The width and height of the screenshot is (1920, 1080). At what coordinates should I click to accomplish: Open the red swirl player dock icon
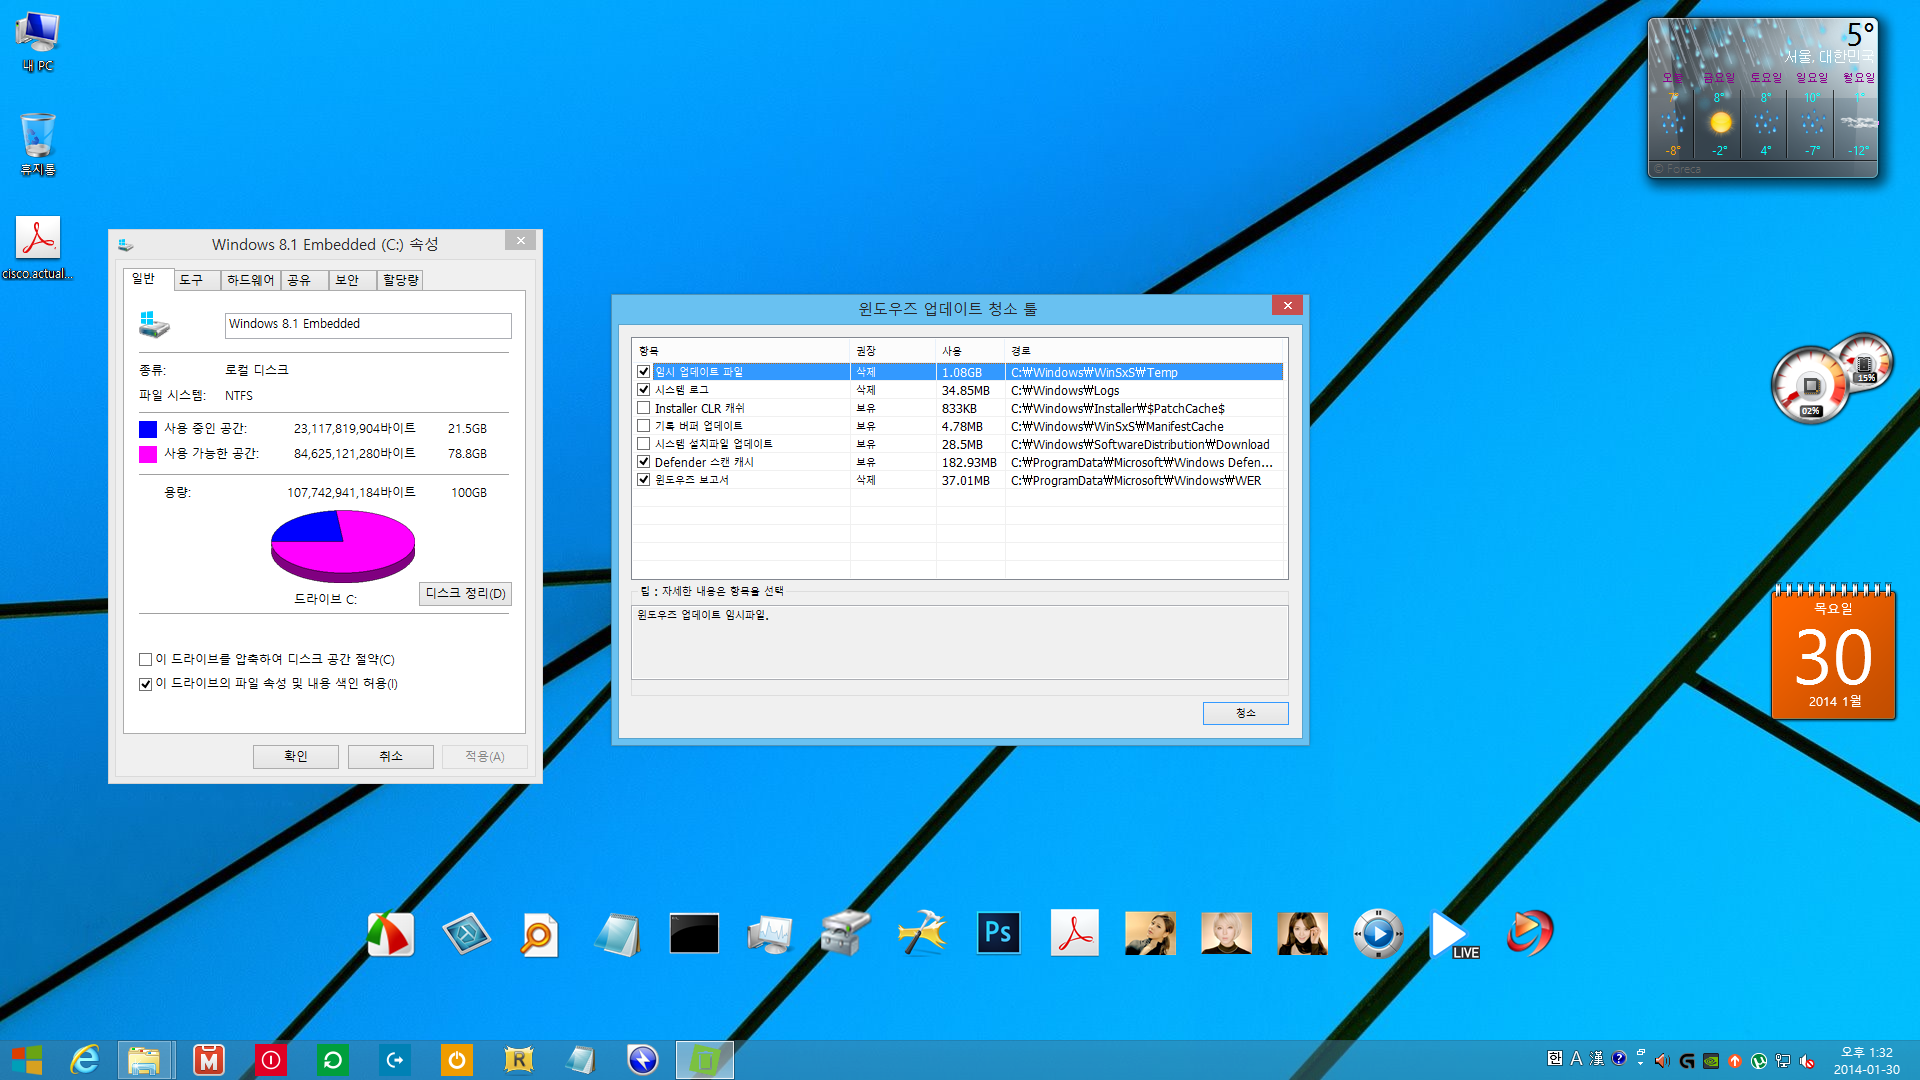[x=1530, y=934]
